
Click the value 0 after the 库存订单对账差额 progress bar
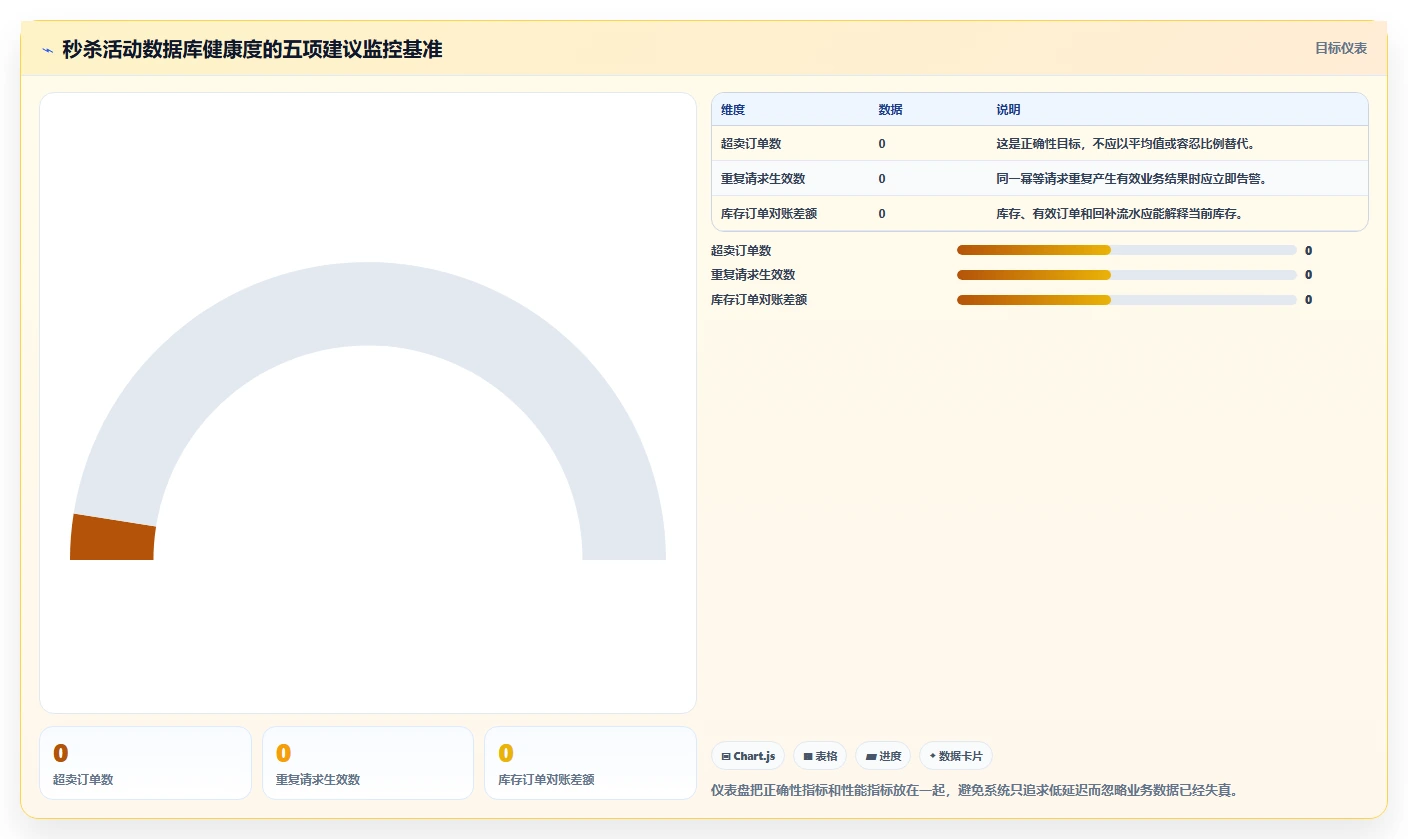1308,300
